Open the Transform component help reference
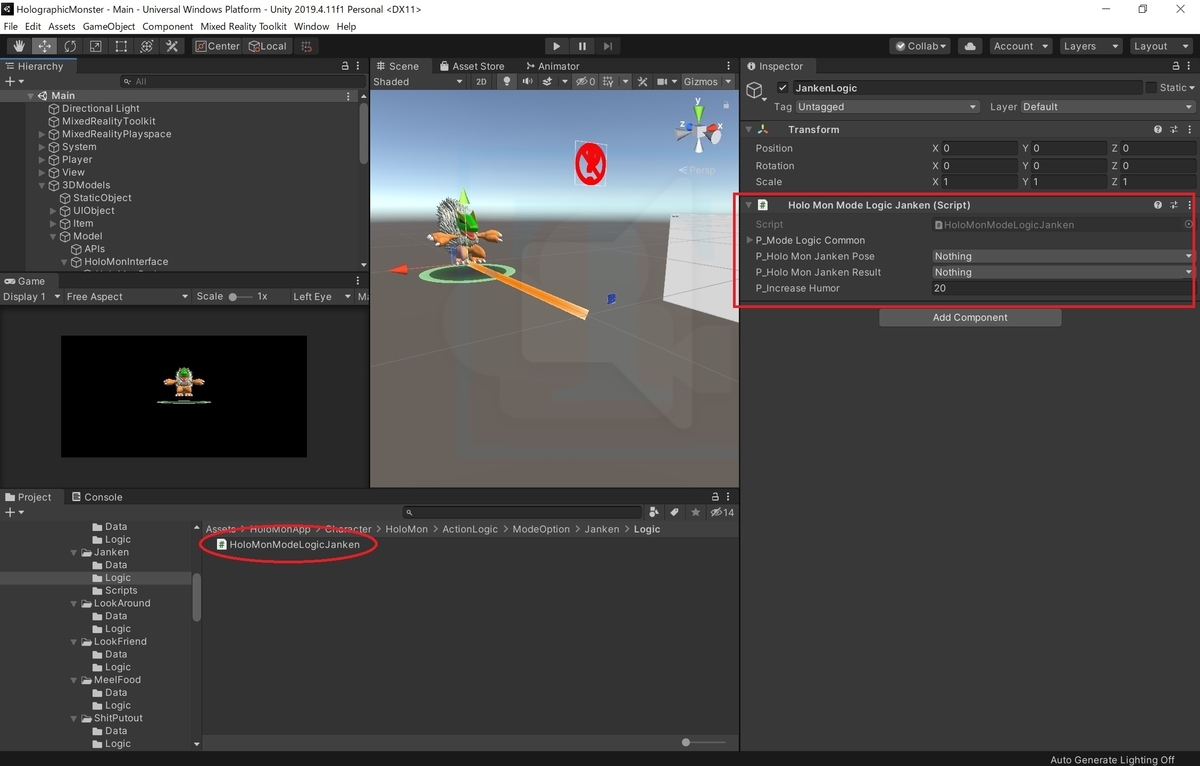1200x766 pixels. pos(1158,130)
